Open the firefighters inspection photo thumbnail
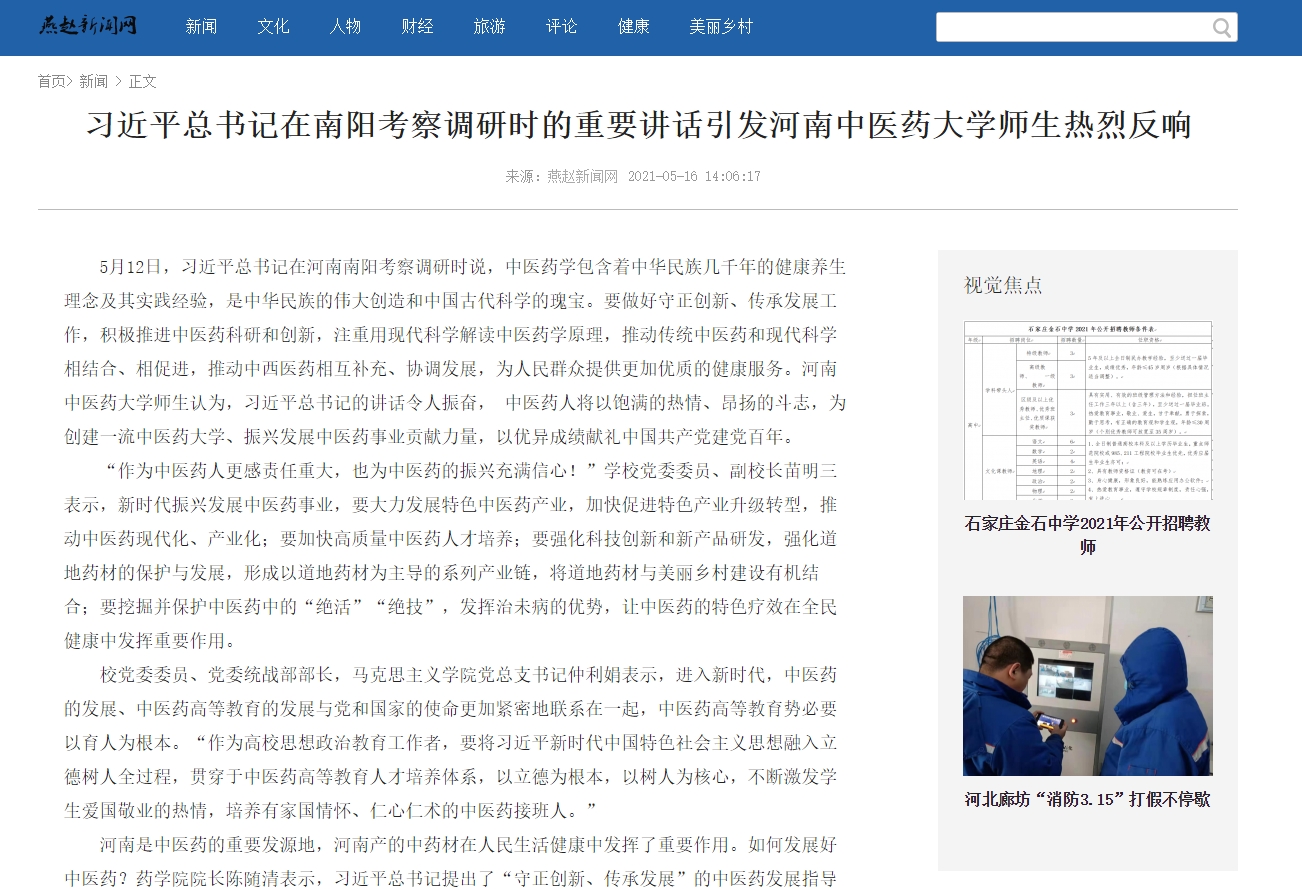 point(1087,685)
